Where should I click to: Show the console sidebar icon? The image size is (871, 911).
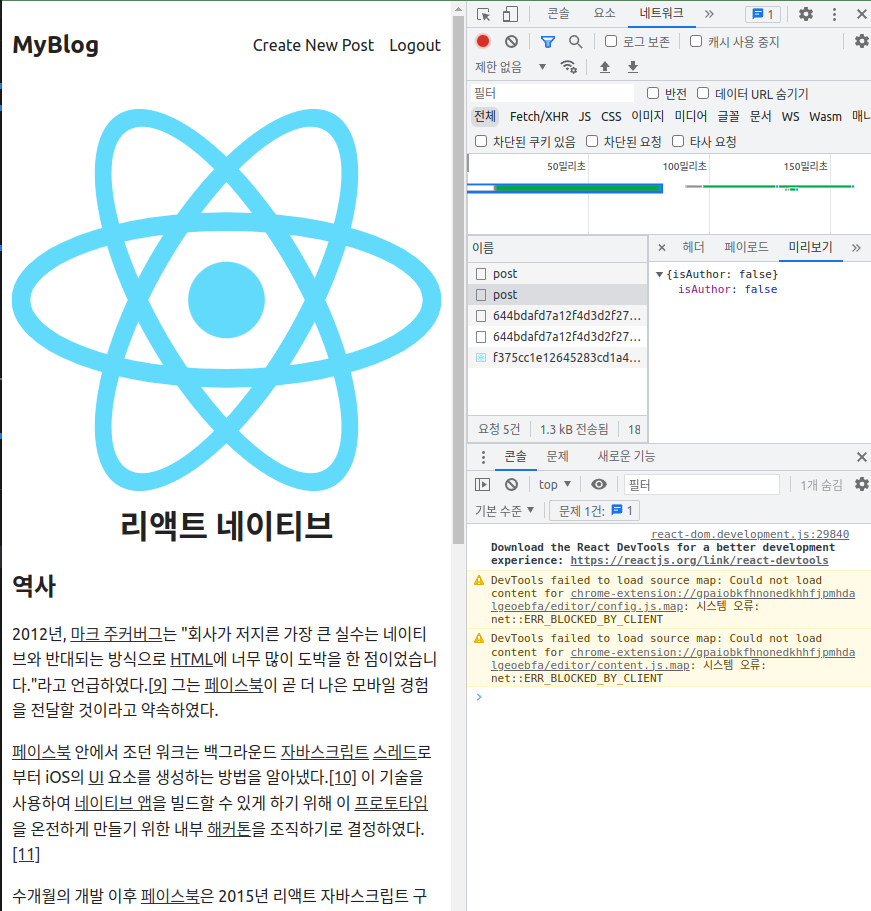(482, 484)
